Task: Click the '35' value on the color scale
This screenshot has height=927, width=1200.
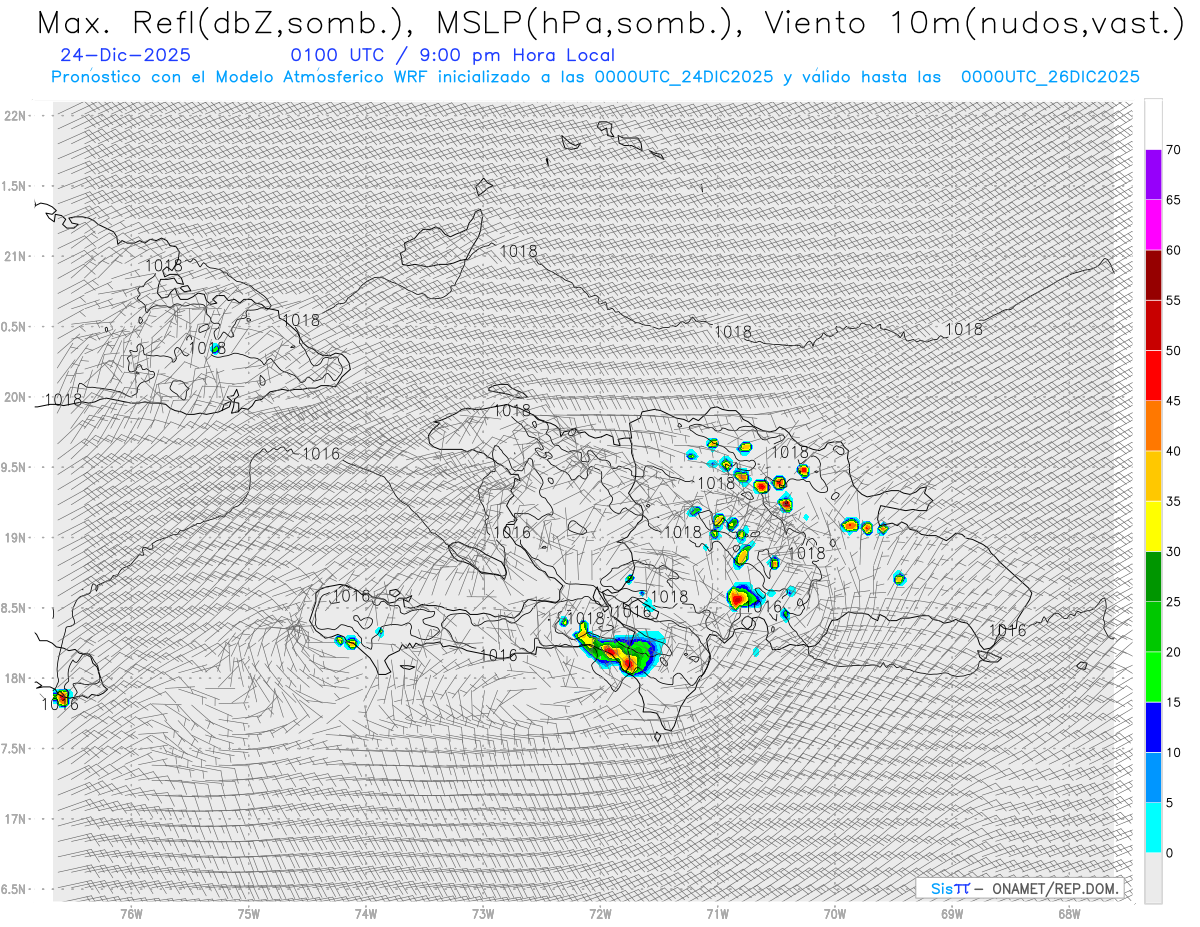Action: (1174, 502)
